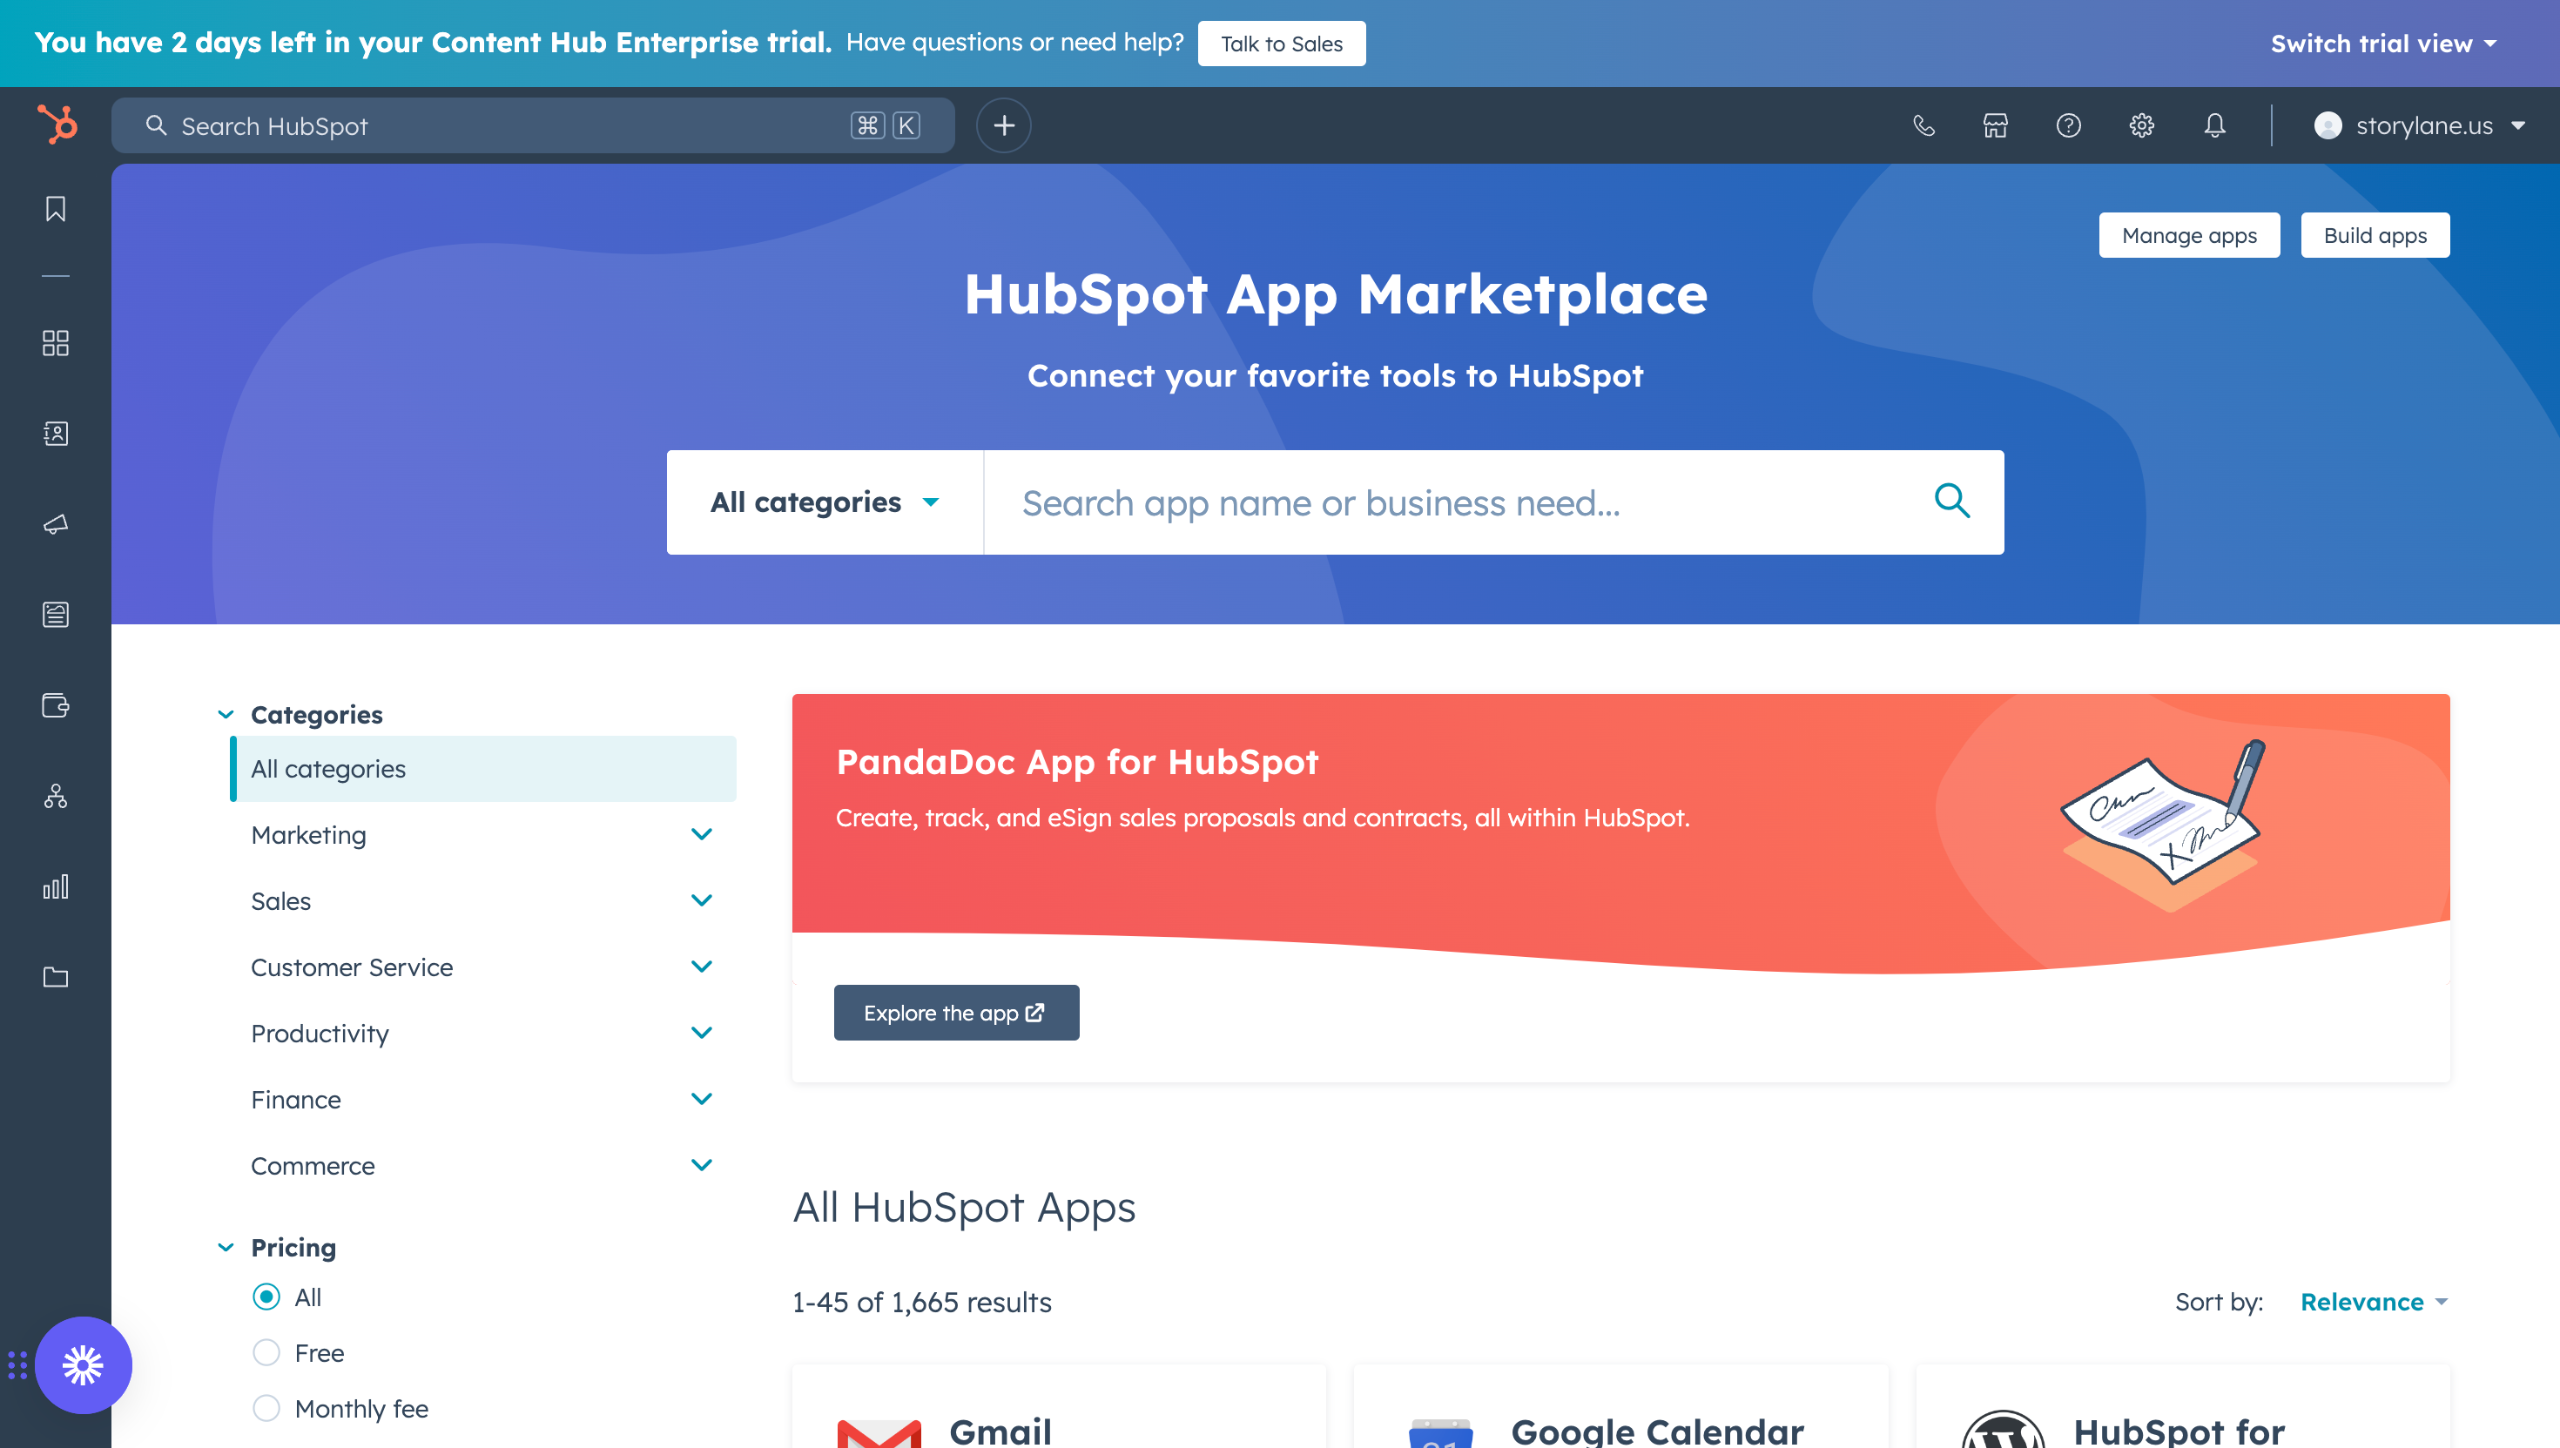Screen dimensions: 2560x1448
Task: Open the Workspaces grid icon in the sidebar
Action: [56, 343]
